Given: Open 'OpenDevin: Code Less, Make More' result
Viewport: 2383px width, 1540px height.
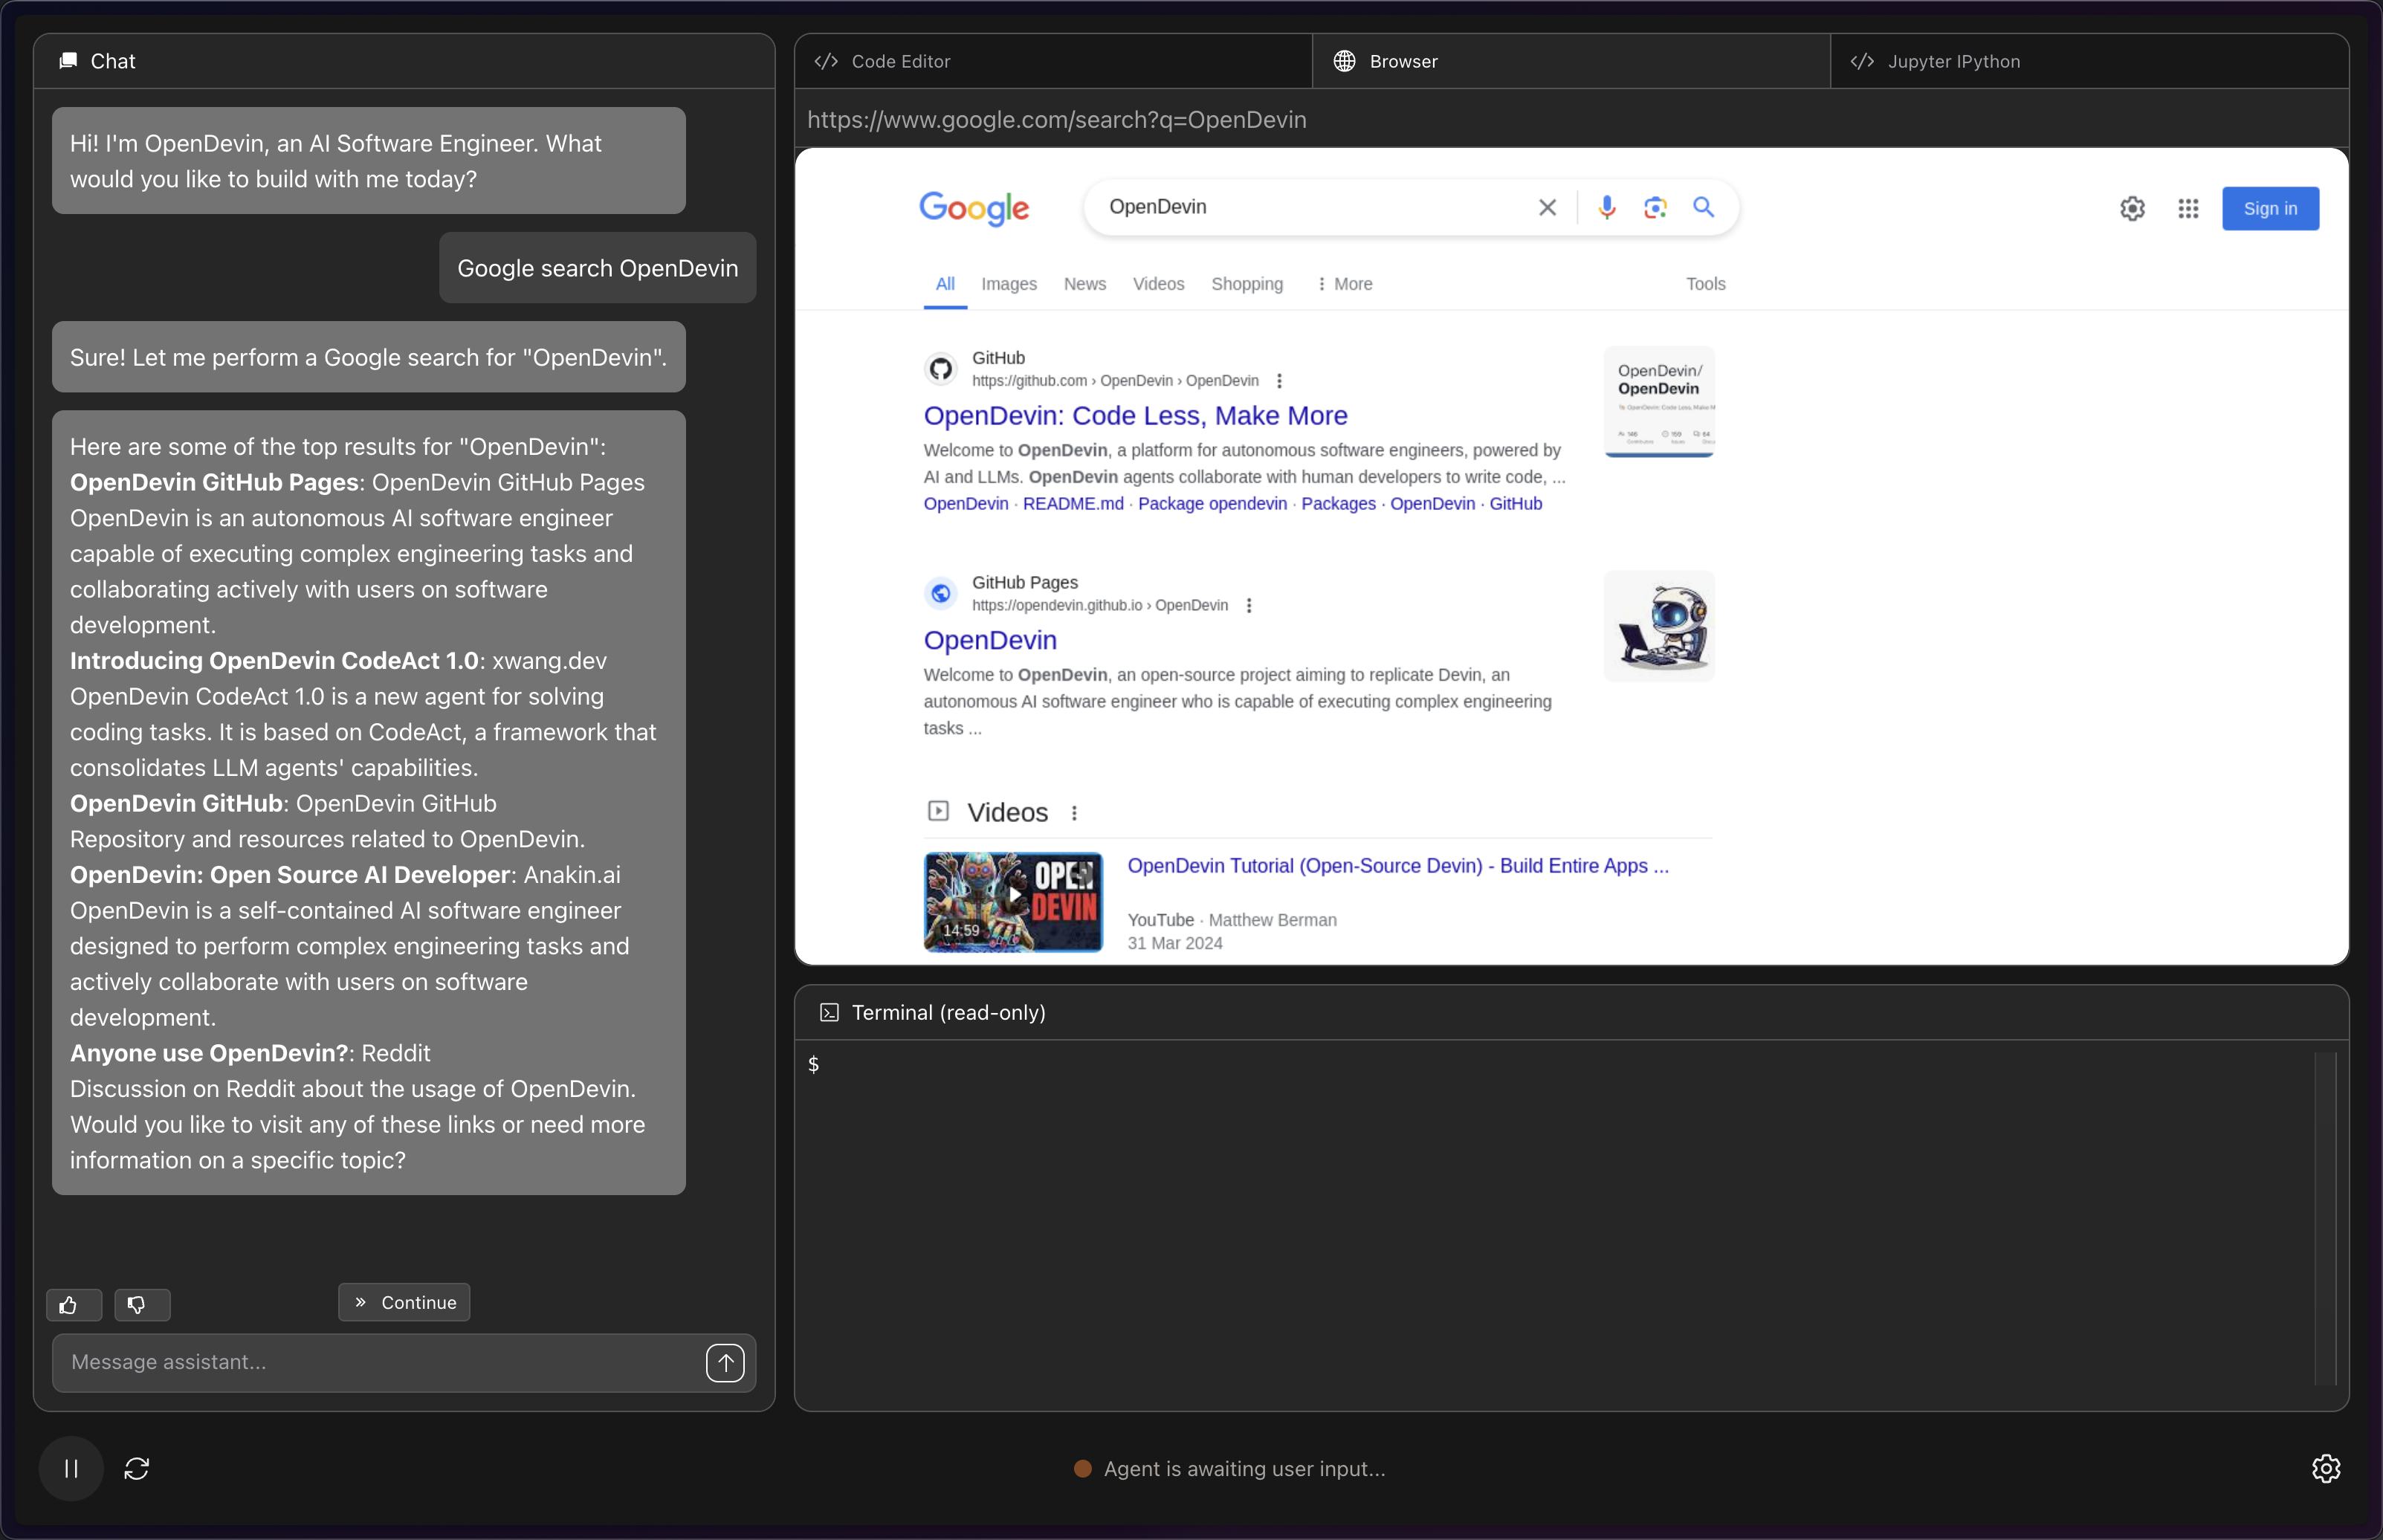Looking at the screenshot, I should [1135, 415].
